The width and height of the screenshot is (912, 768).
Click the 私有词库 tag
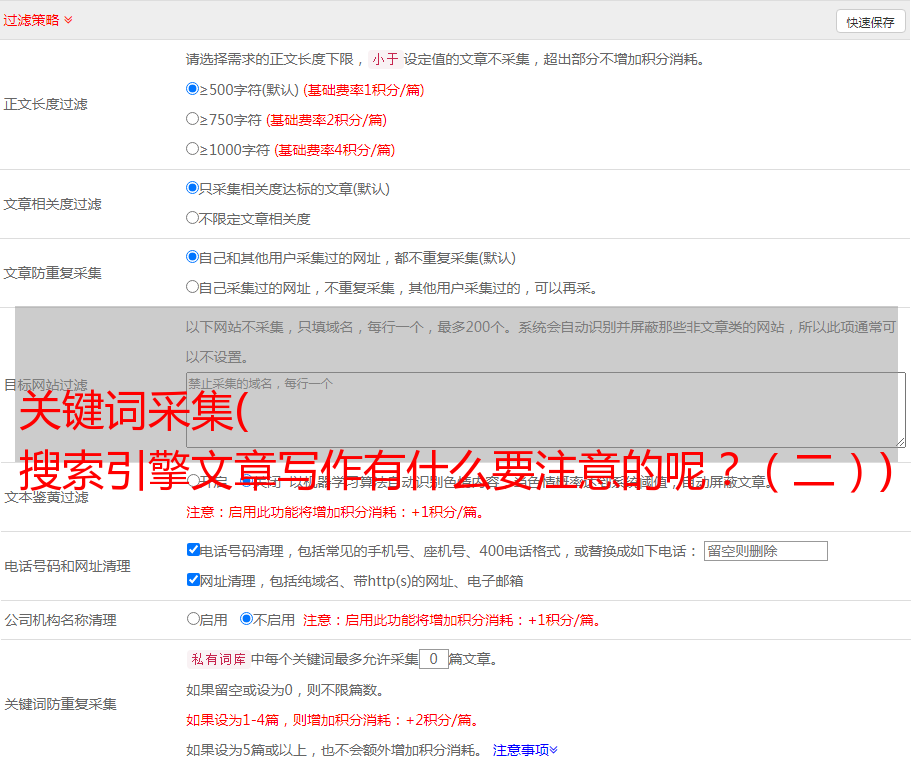coord(219,659)
